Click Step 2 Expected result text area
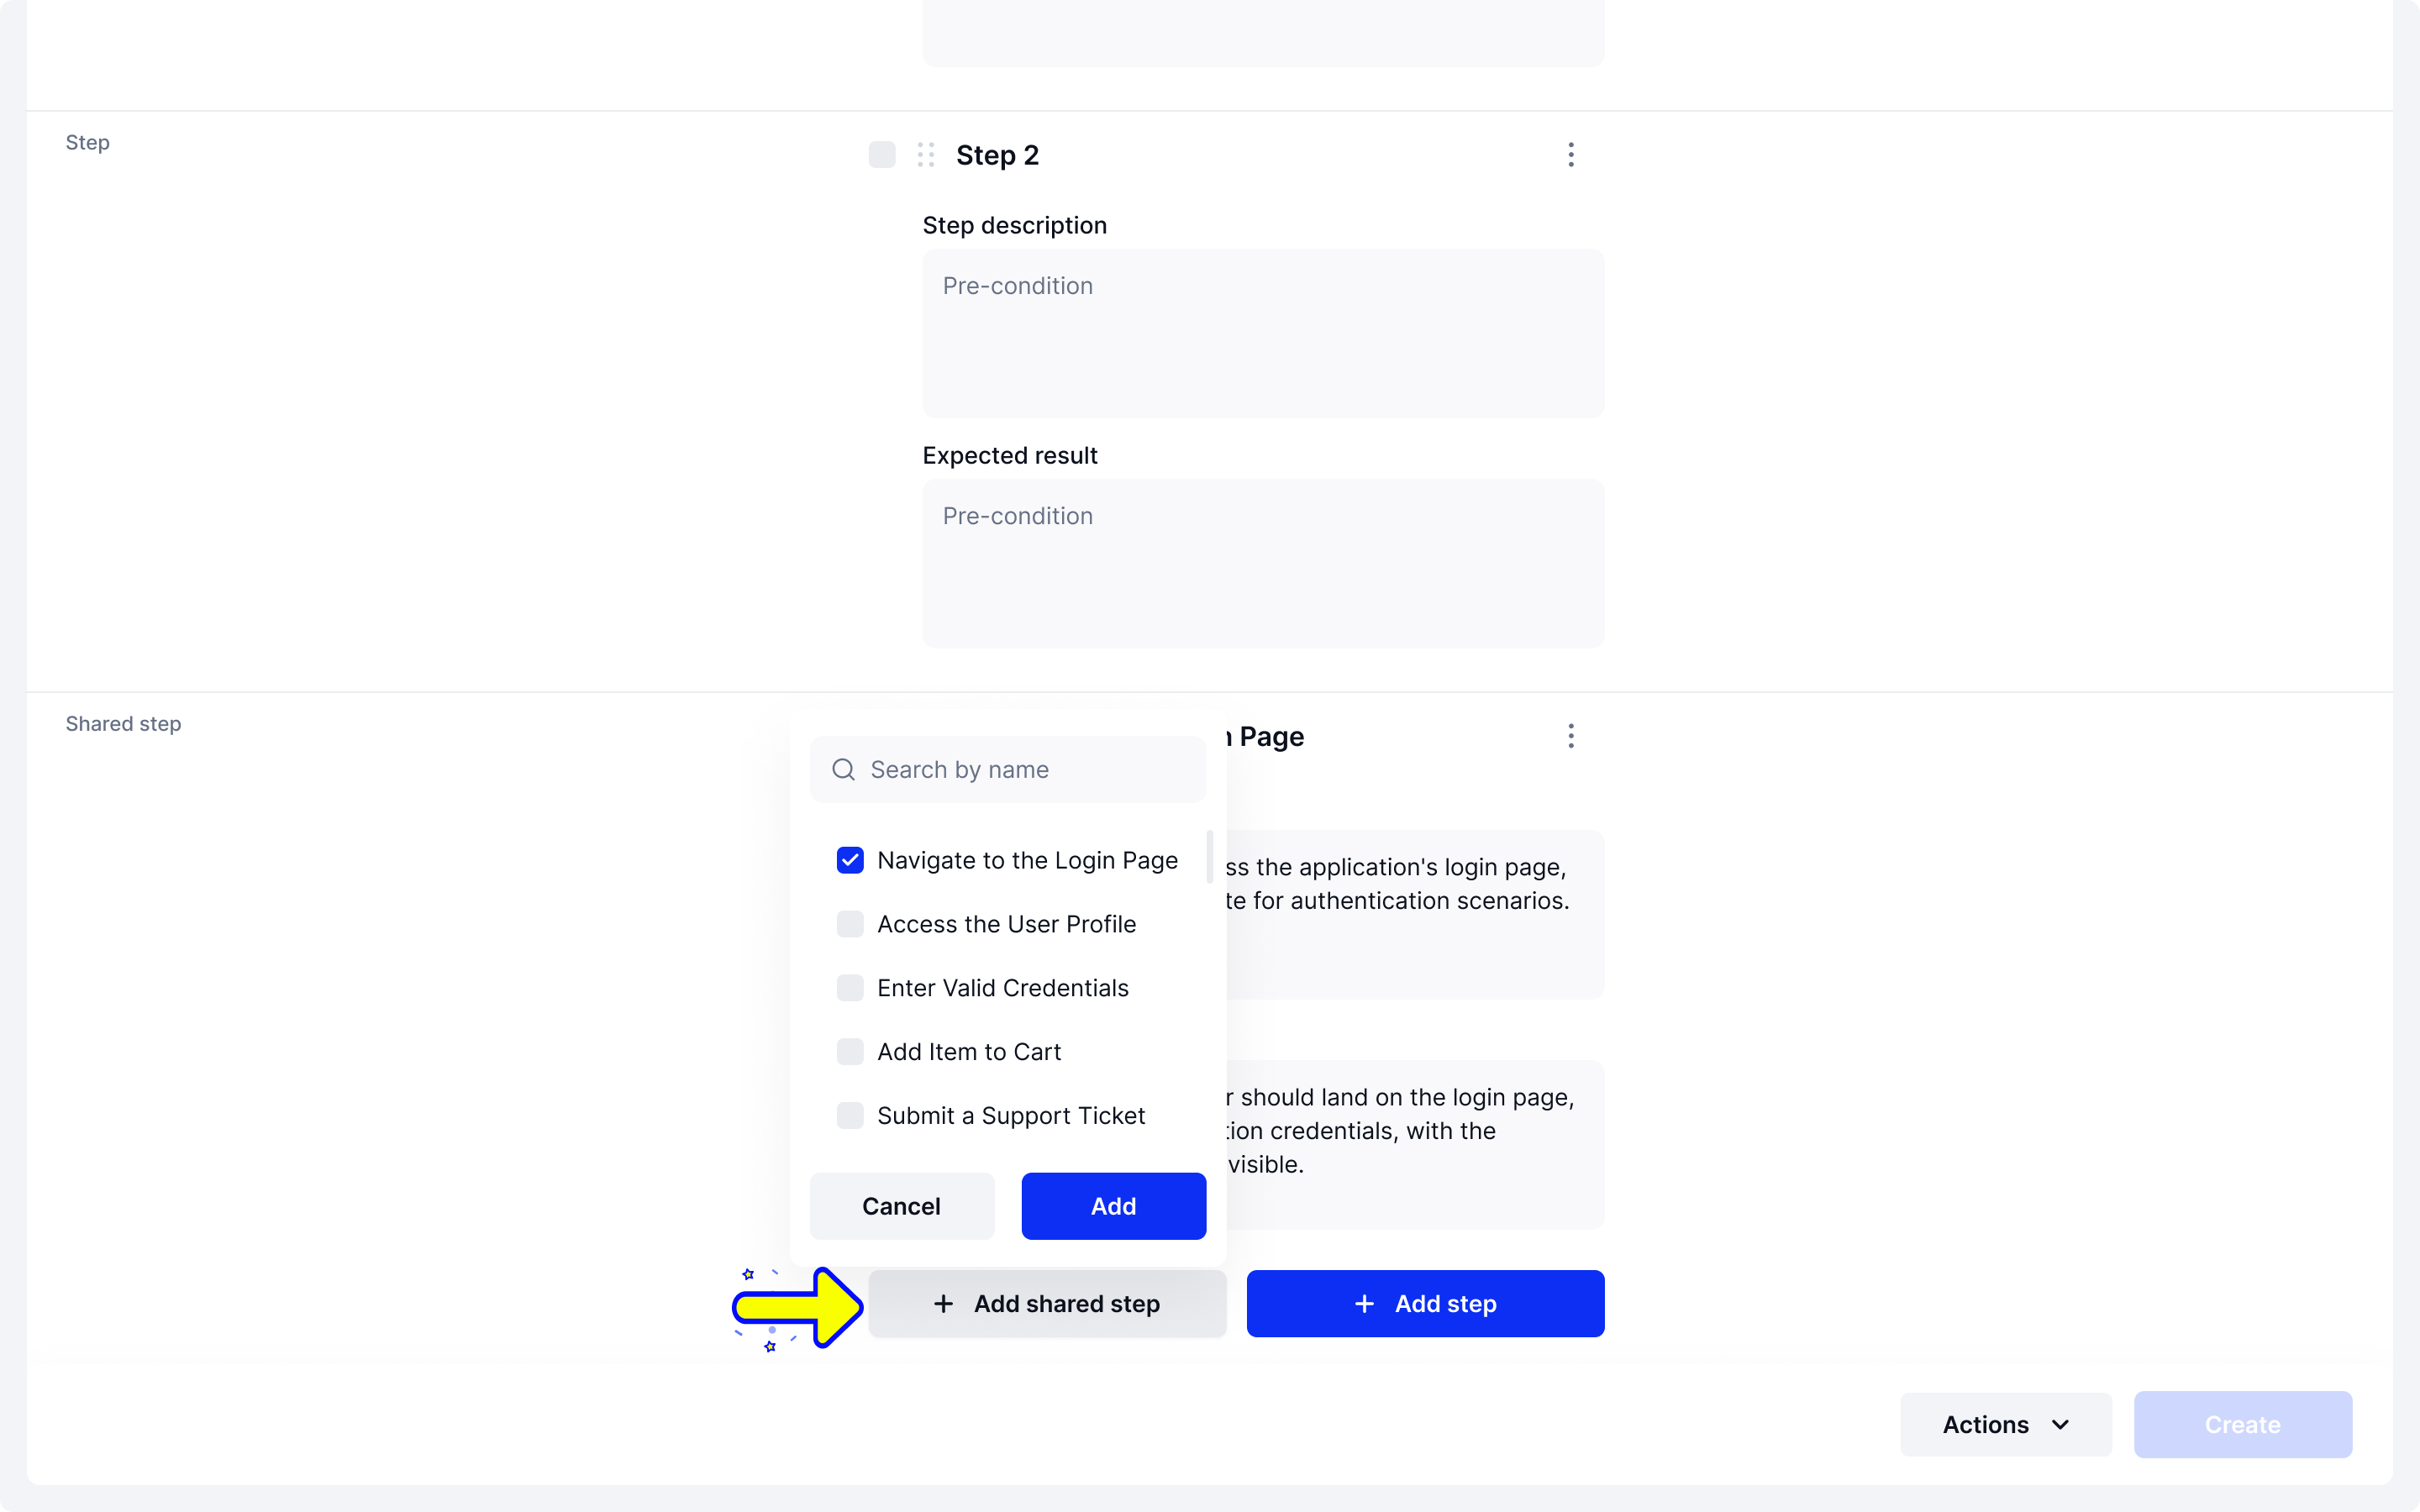 [x=1262, y=563]
